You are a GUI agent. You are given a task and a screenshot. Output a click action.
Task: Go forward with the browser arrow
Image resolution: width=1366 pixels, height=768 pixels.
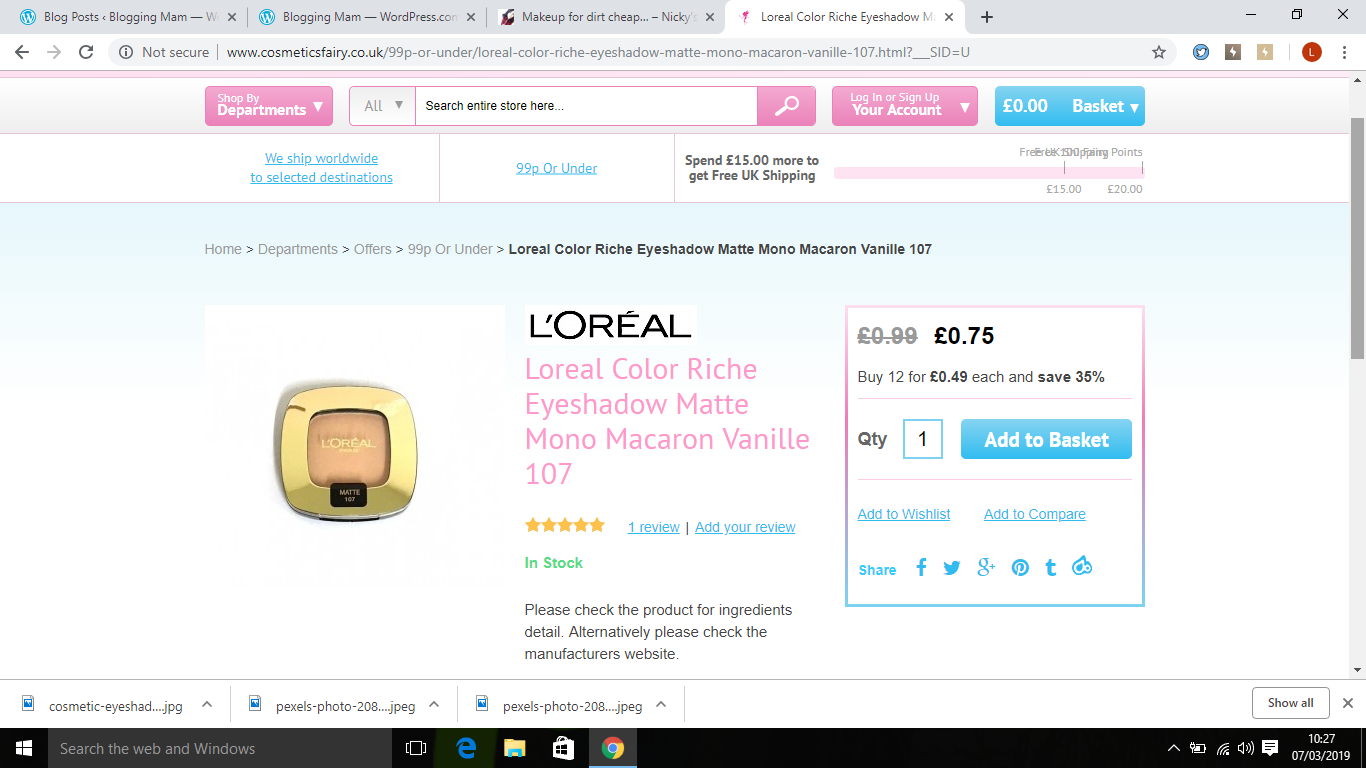click(x=54, y=52)
